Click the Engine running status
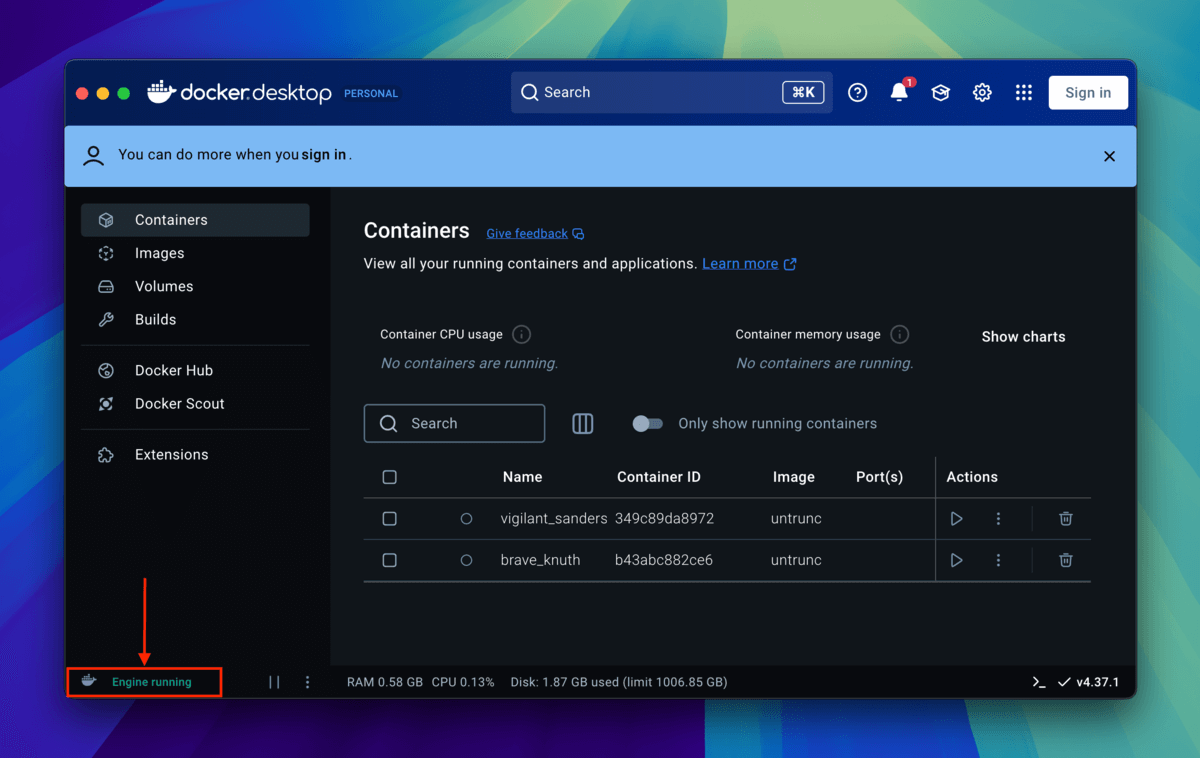Image resolution: width=1200 pixels, height=758 pixels. point(151,682)
